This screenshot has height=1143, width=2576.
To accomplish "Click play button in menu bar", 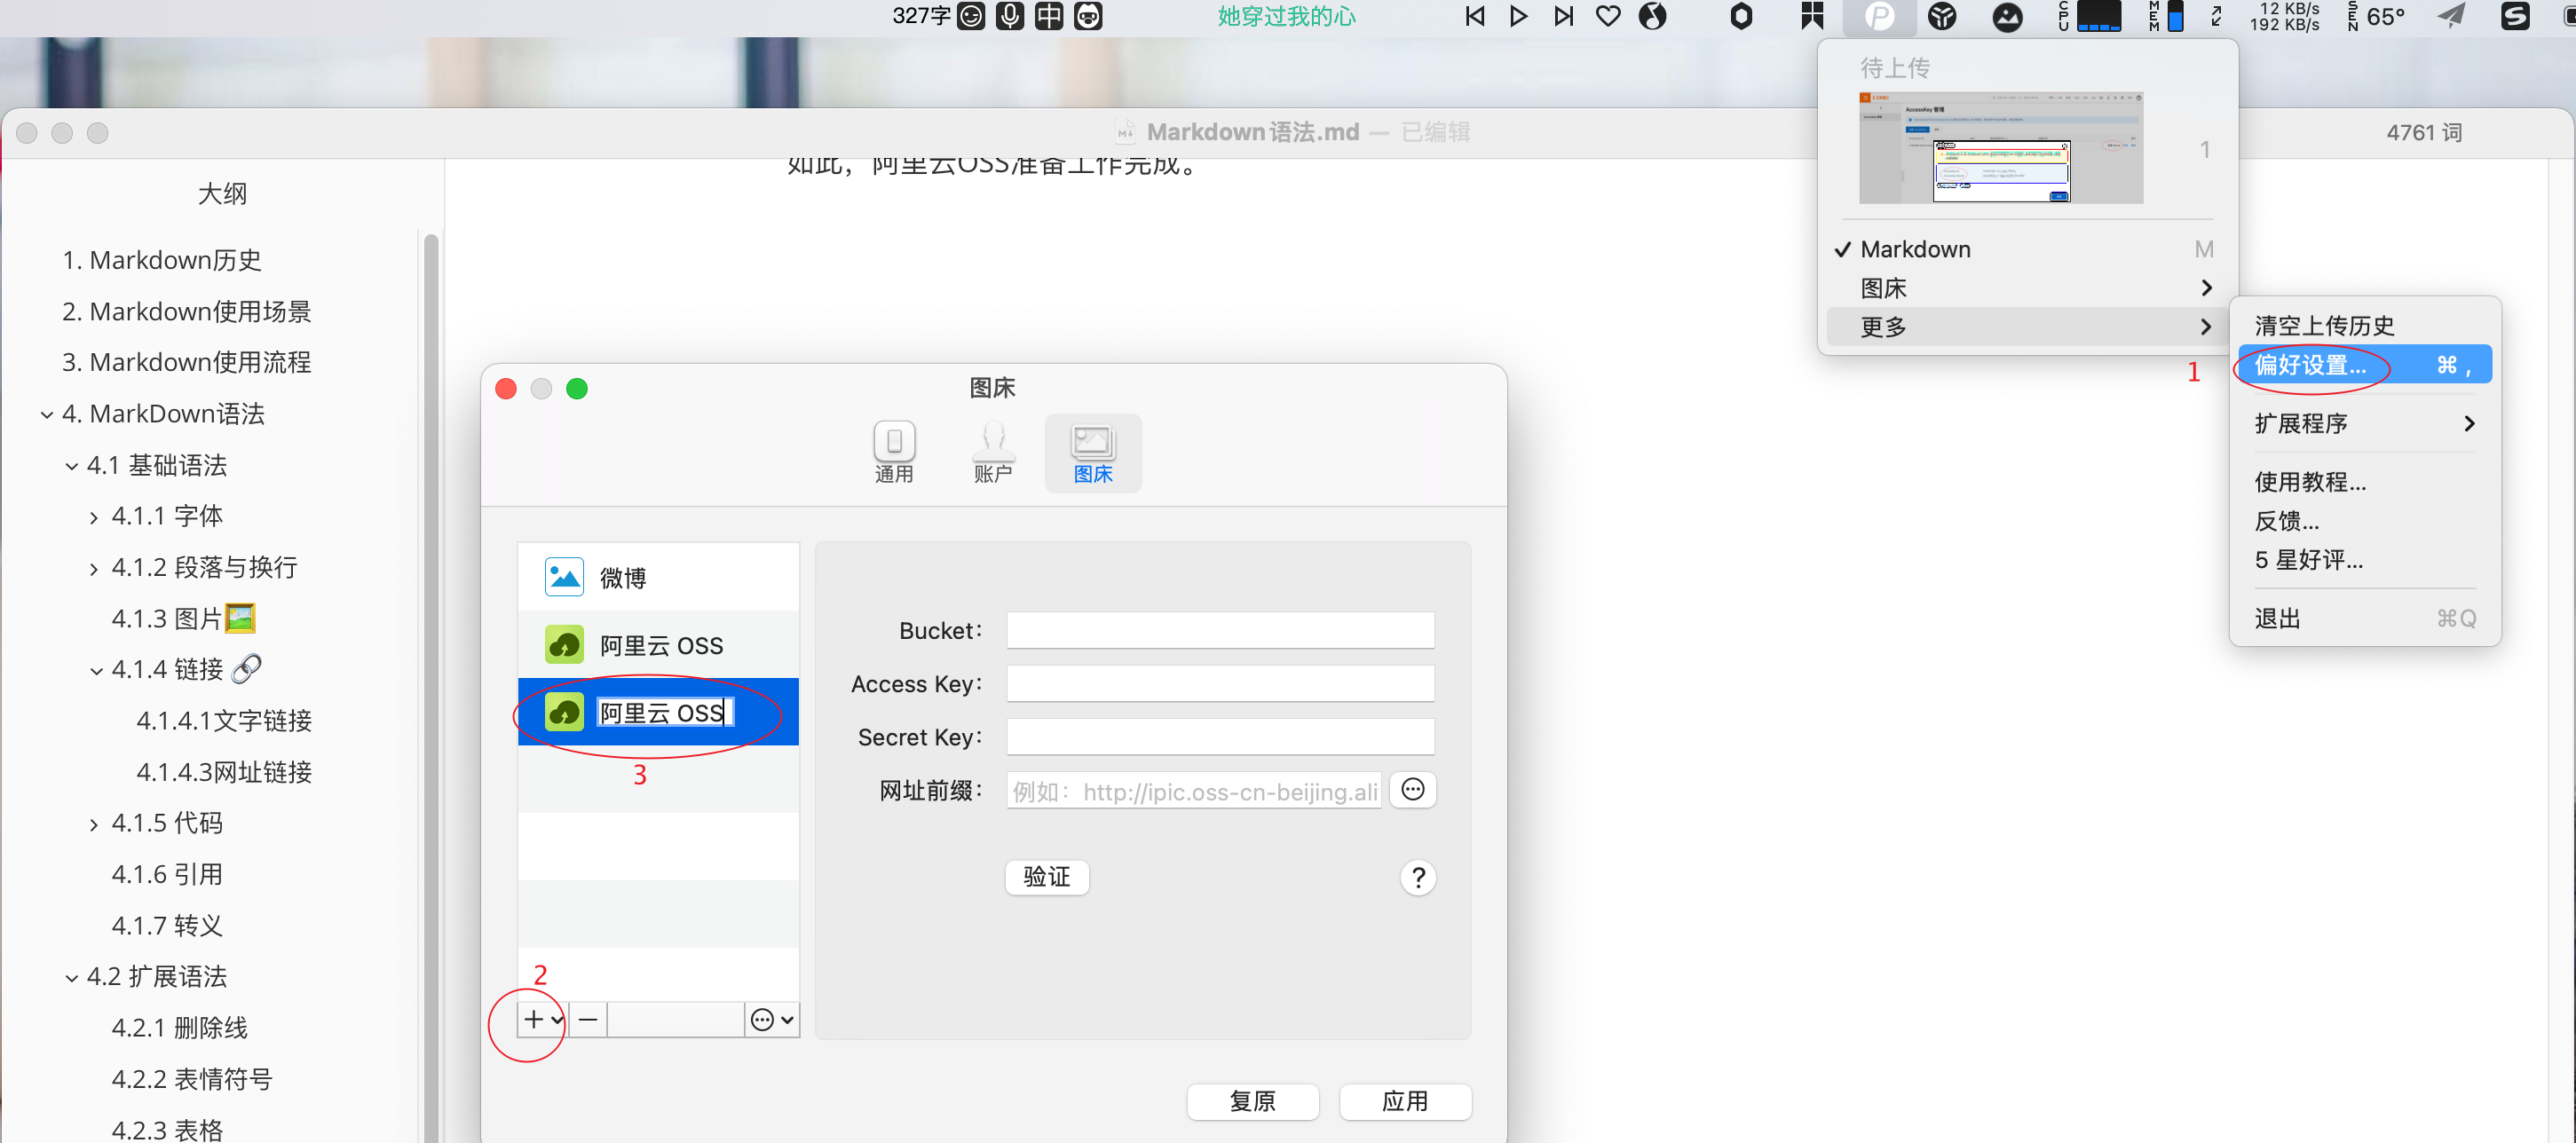I will pos(1518,17).
